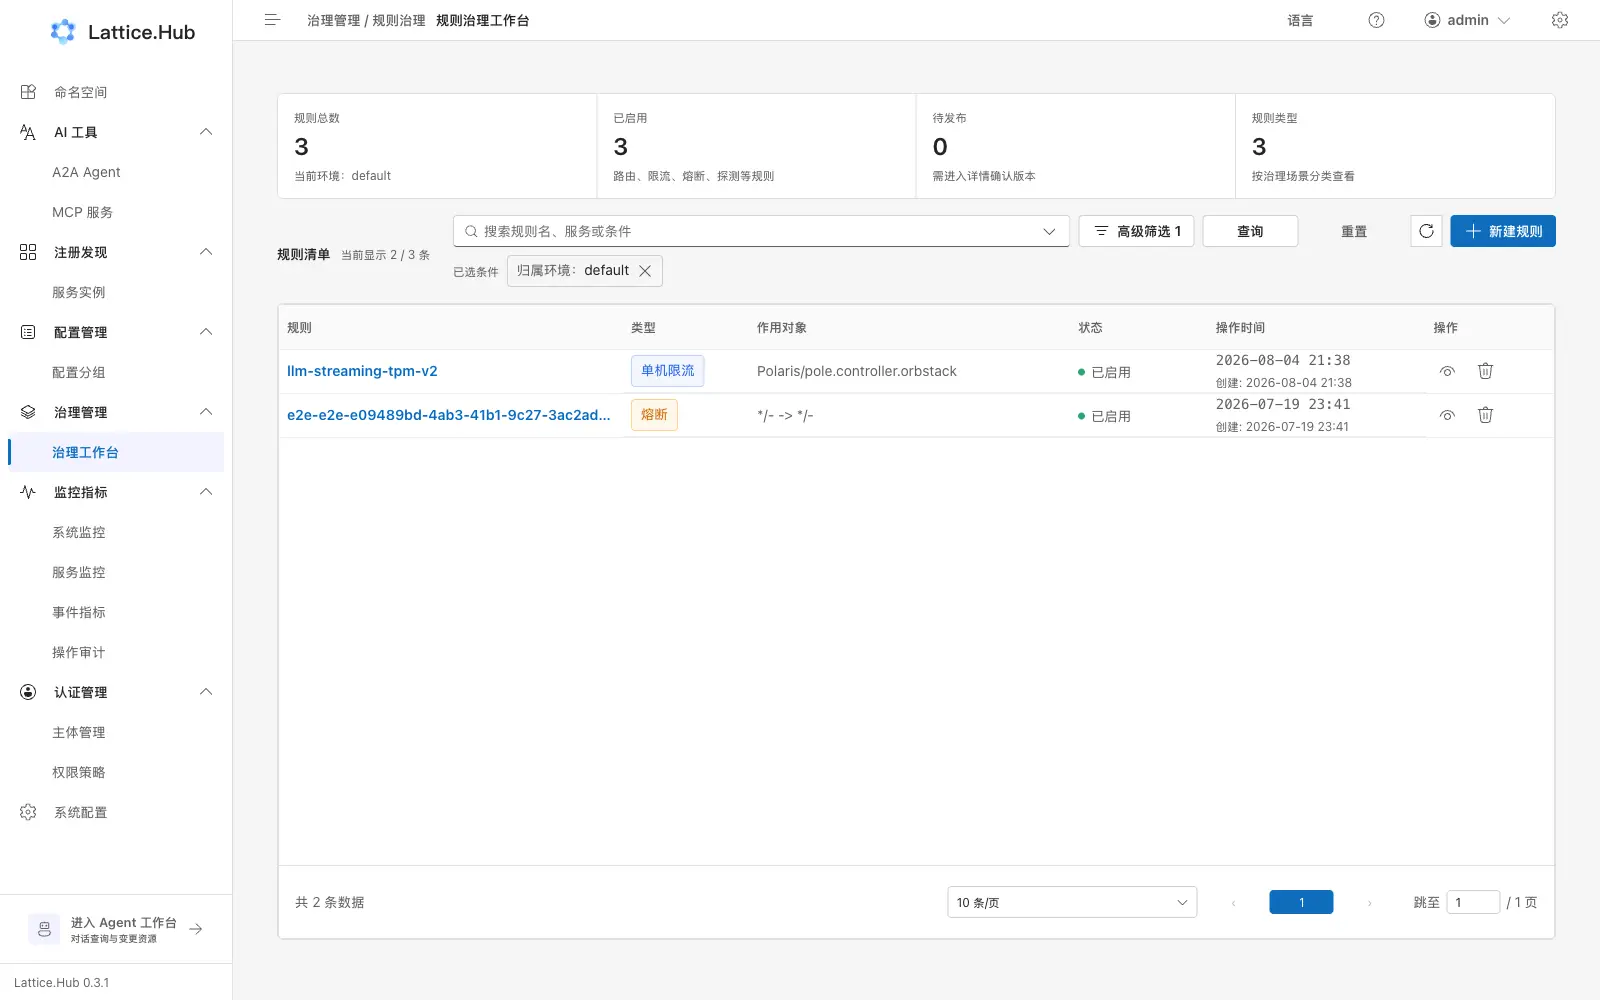Collapse the 监控指标 menu group
1600x1000 pixels.
click(206, 492)
